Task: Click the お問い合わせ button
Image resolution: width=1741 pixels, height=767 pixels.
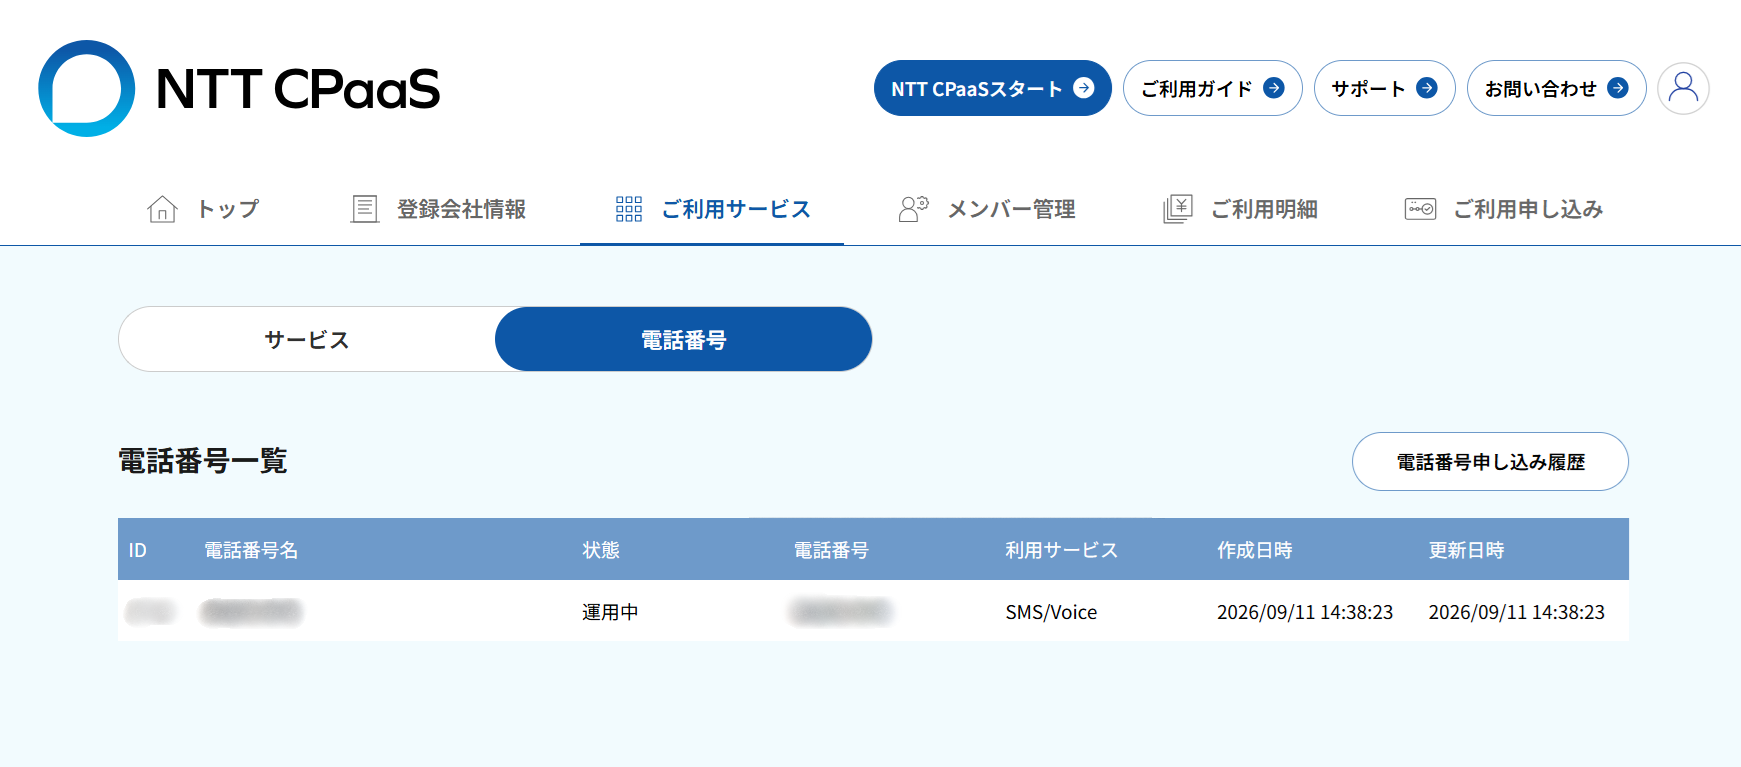Action: [1557, 88]
